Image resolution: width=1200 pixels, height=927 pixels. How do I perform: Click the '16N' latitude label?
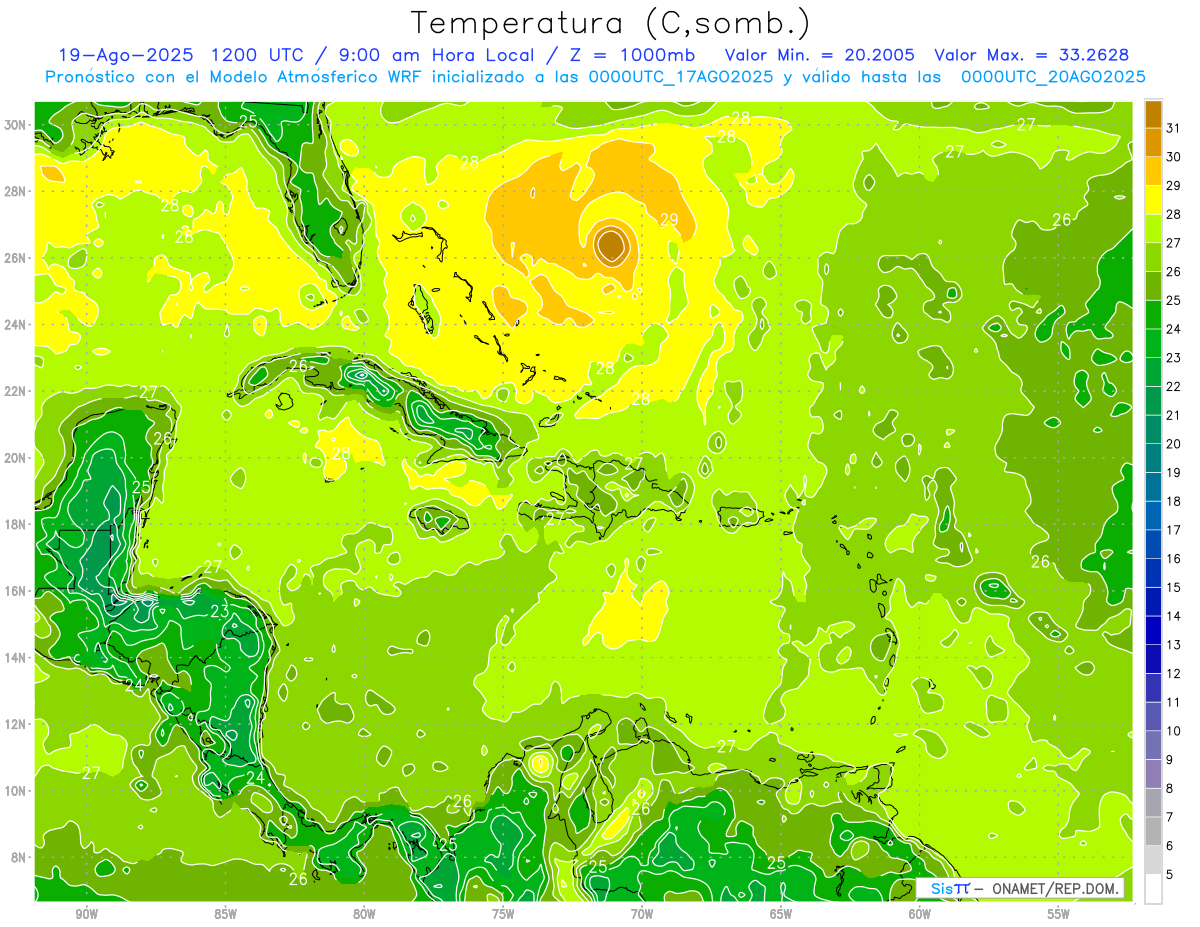pyautogui.click(x=17, y=591)
